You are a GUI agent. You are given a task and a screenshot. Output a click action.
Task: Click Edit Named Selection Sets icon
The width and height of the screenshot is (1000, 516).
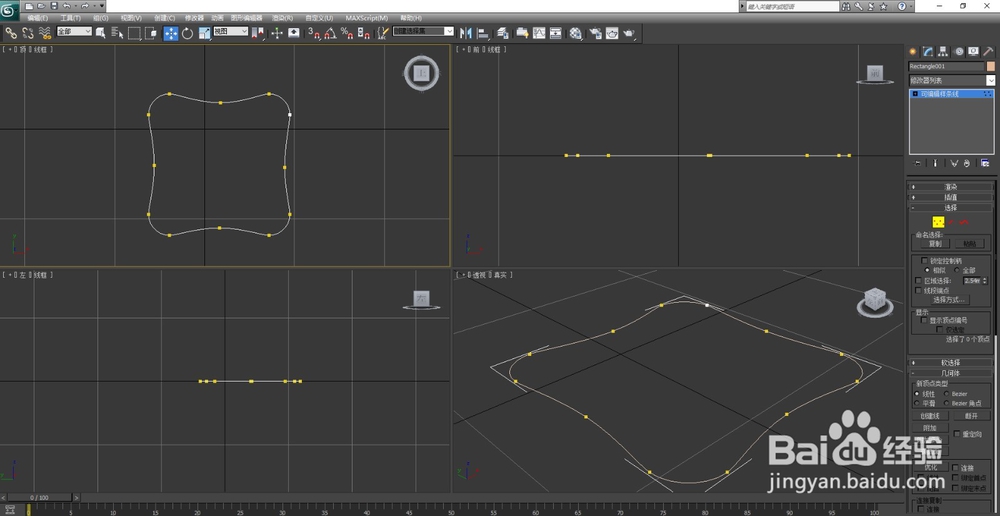click(383, 33)
